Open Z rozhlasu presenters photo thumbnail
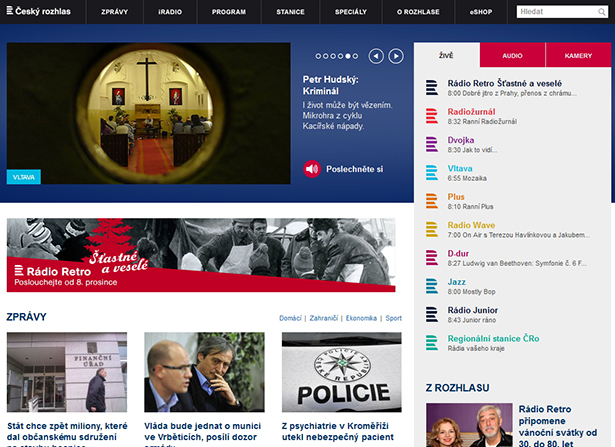Viewport: 615px width, 447px height. coord(469,425)
